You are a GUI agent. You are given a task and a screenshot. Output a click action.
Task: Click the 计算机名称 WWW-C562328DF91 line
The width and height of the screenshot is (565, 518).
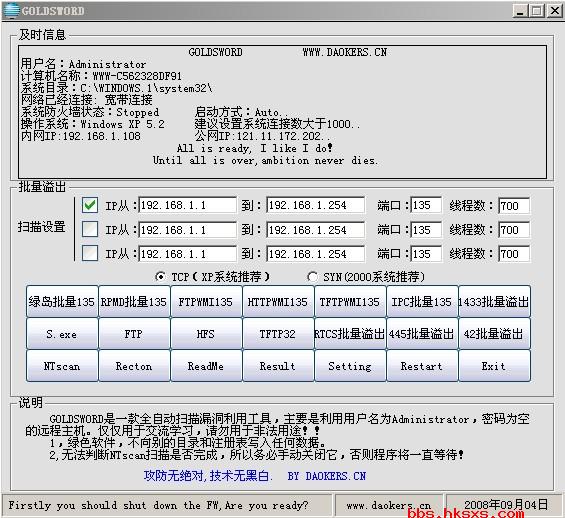click(x=101, y=76)
